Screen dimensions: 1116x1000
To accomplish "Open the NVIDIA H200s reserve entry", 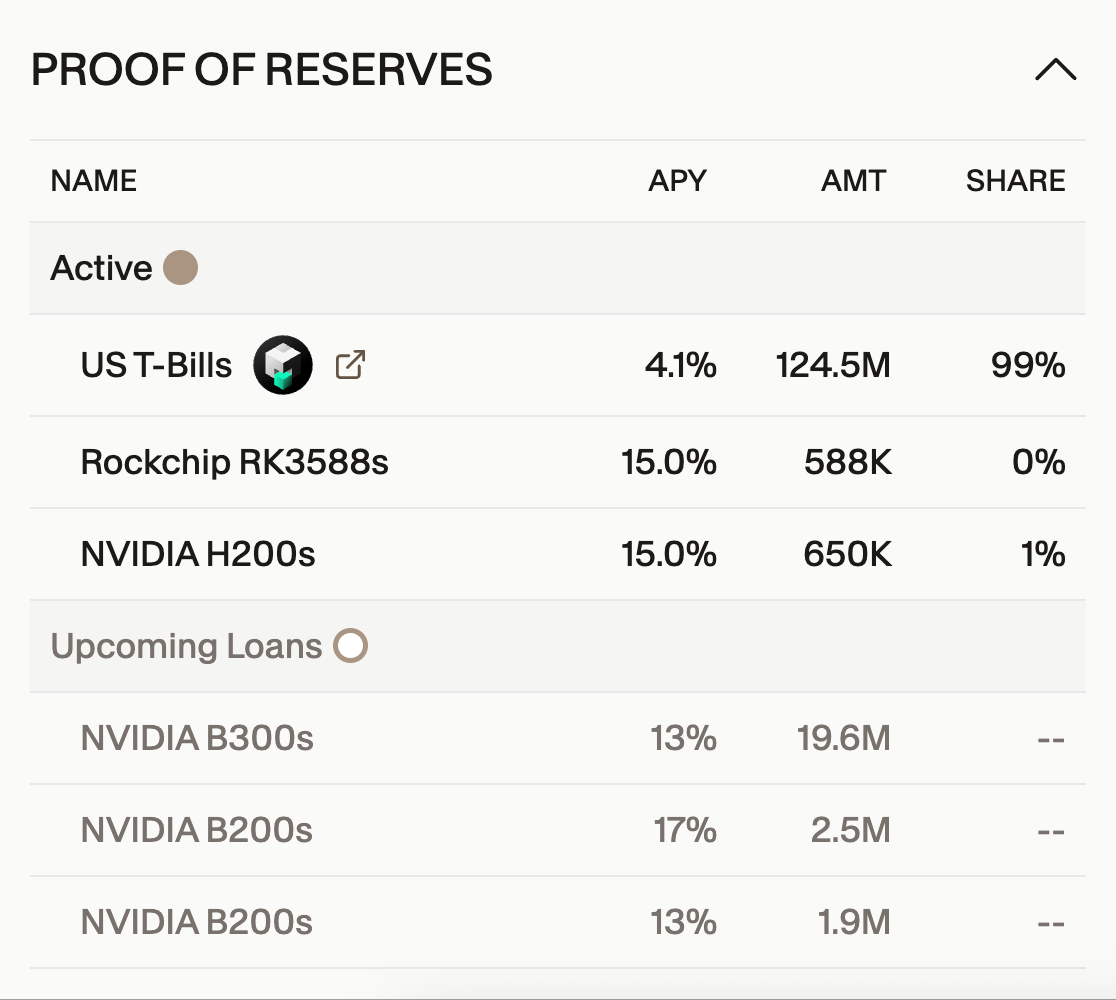I will tap(198, 554).
